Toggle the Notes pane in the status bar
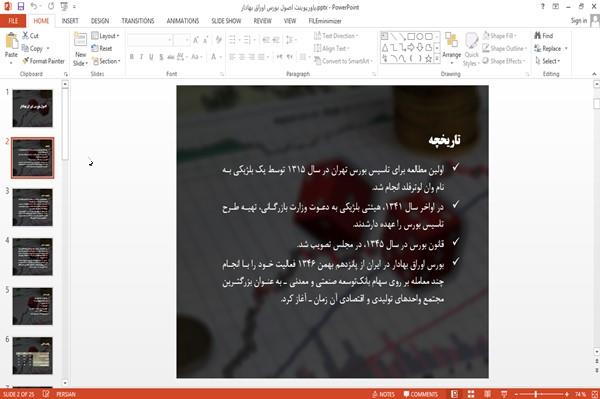 tap(383, 394)
